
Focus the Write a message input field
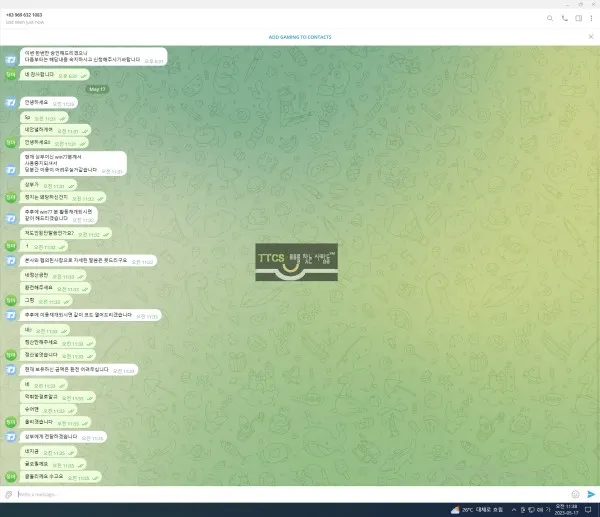click(293, 494)
